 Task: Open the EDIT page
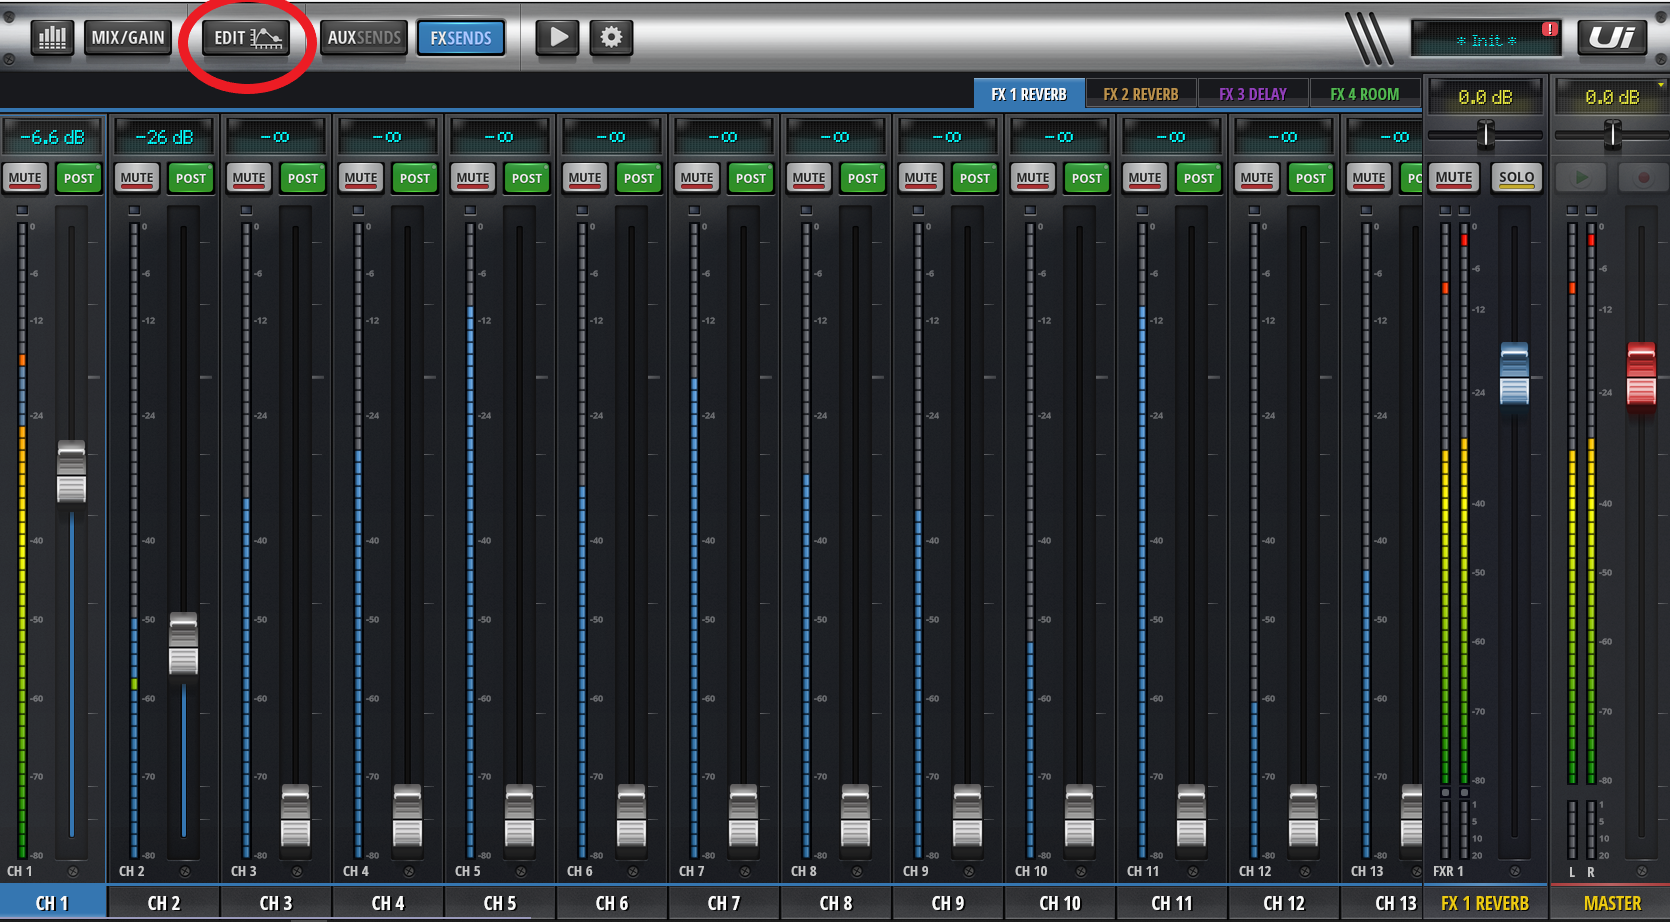(x=247, y=38)
